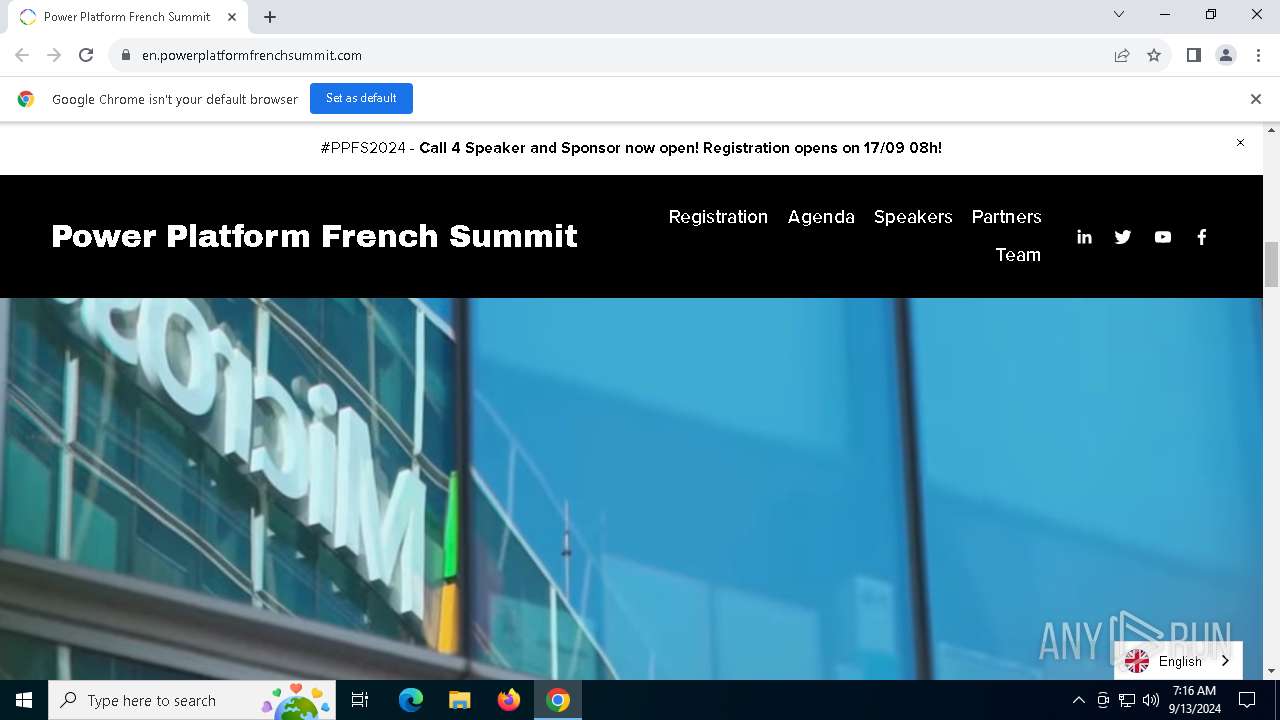Open the Registration menu item

pyautogui.click(x=718, y=217)
